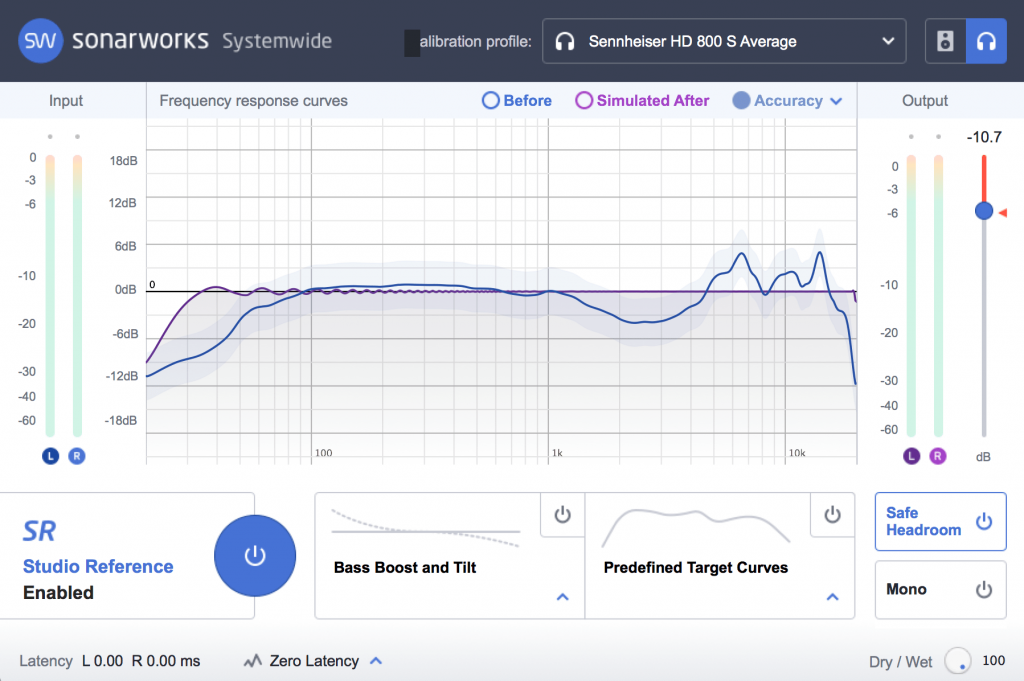
Task: Select the headphone output mode icon
Action: pyautogui.click(x=986, y=41)
